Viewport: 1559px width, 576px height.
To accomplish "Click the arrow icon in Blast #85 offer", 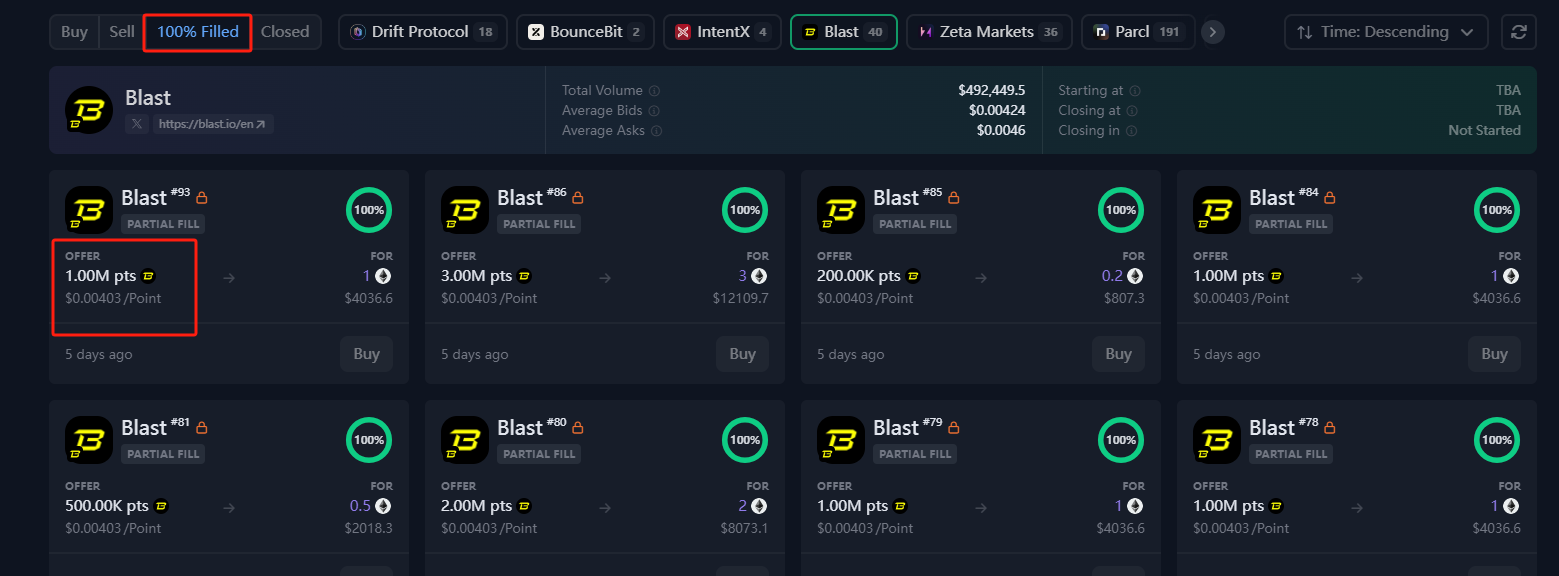I will pyautogui.click(x=981, y=277).
